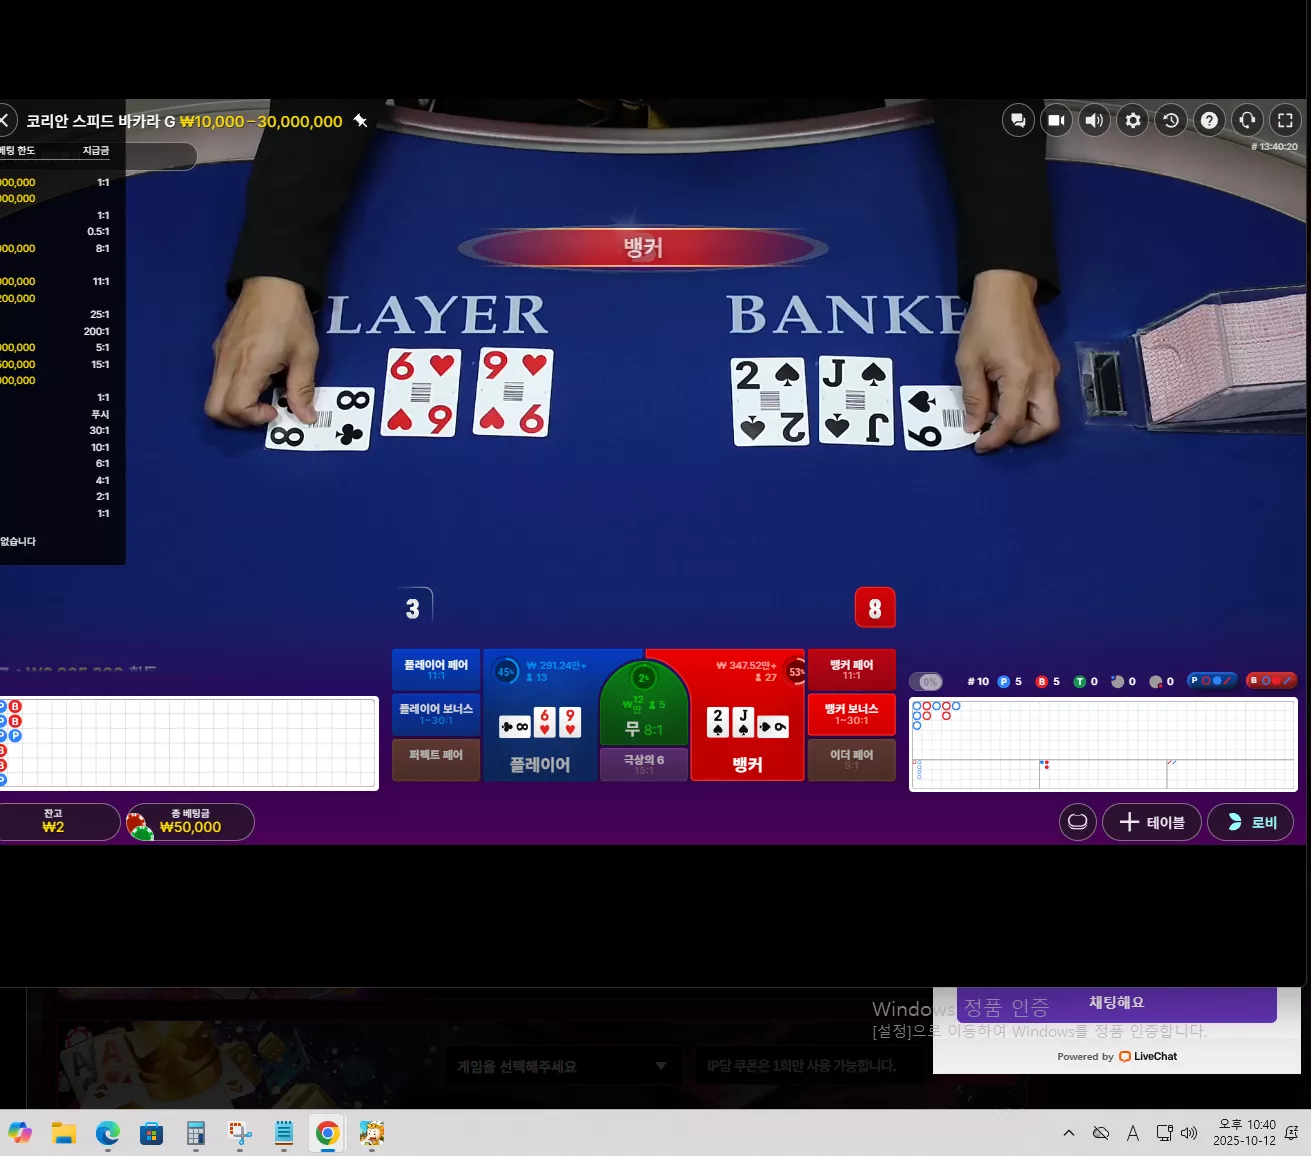Toggle the video camera icon
This screenshot has height=1156, width=1311.
click(1056, 121)
